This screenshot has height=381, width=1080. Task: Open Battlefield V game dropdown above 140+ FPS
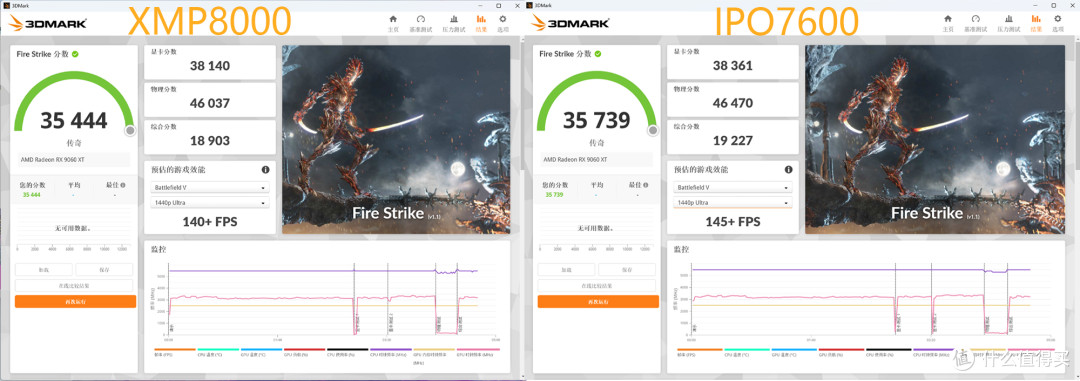[209, 187]
